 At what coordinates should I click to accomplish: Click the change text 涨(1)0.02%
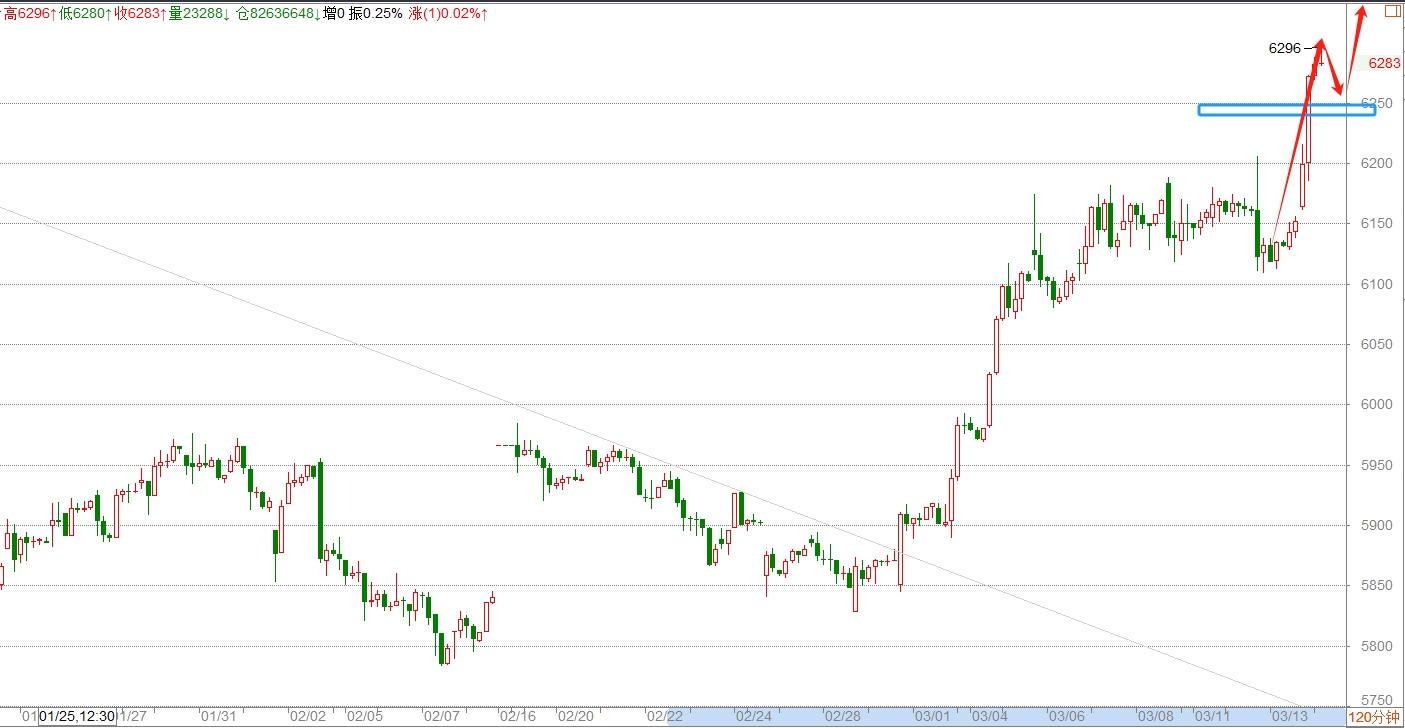[447, 14]
